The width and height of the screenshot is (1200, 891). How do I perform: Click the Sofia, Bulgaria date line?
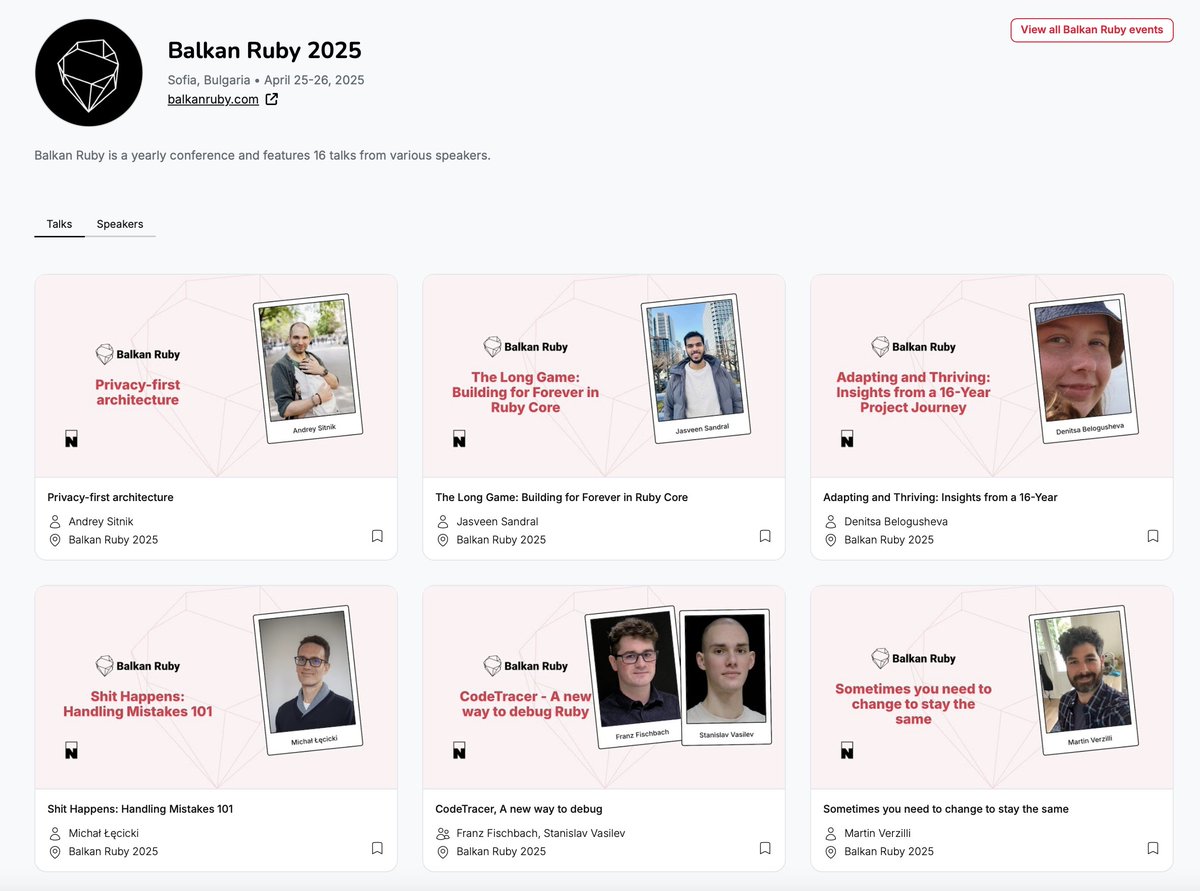266,79
